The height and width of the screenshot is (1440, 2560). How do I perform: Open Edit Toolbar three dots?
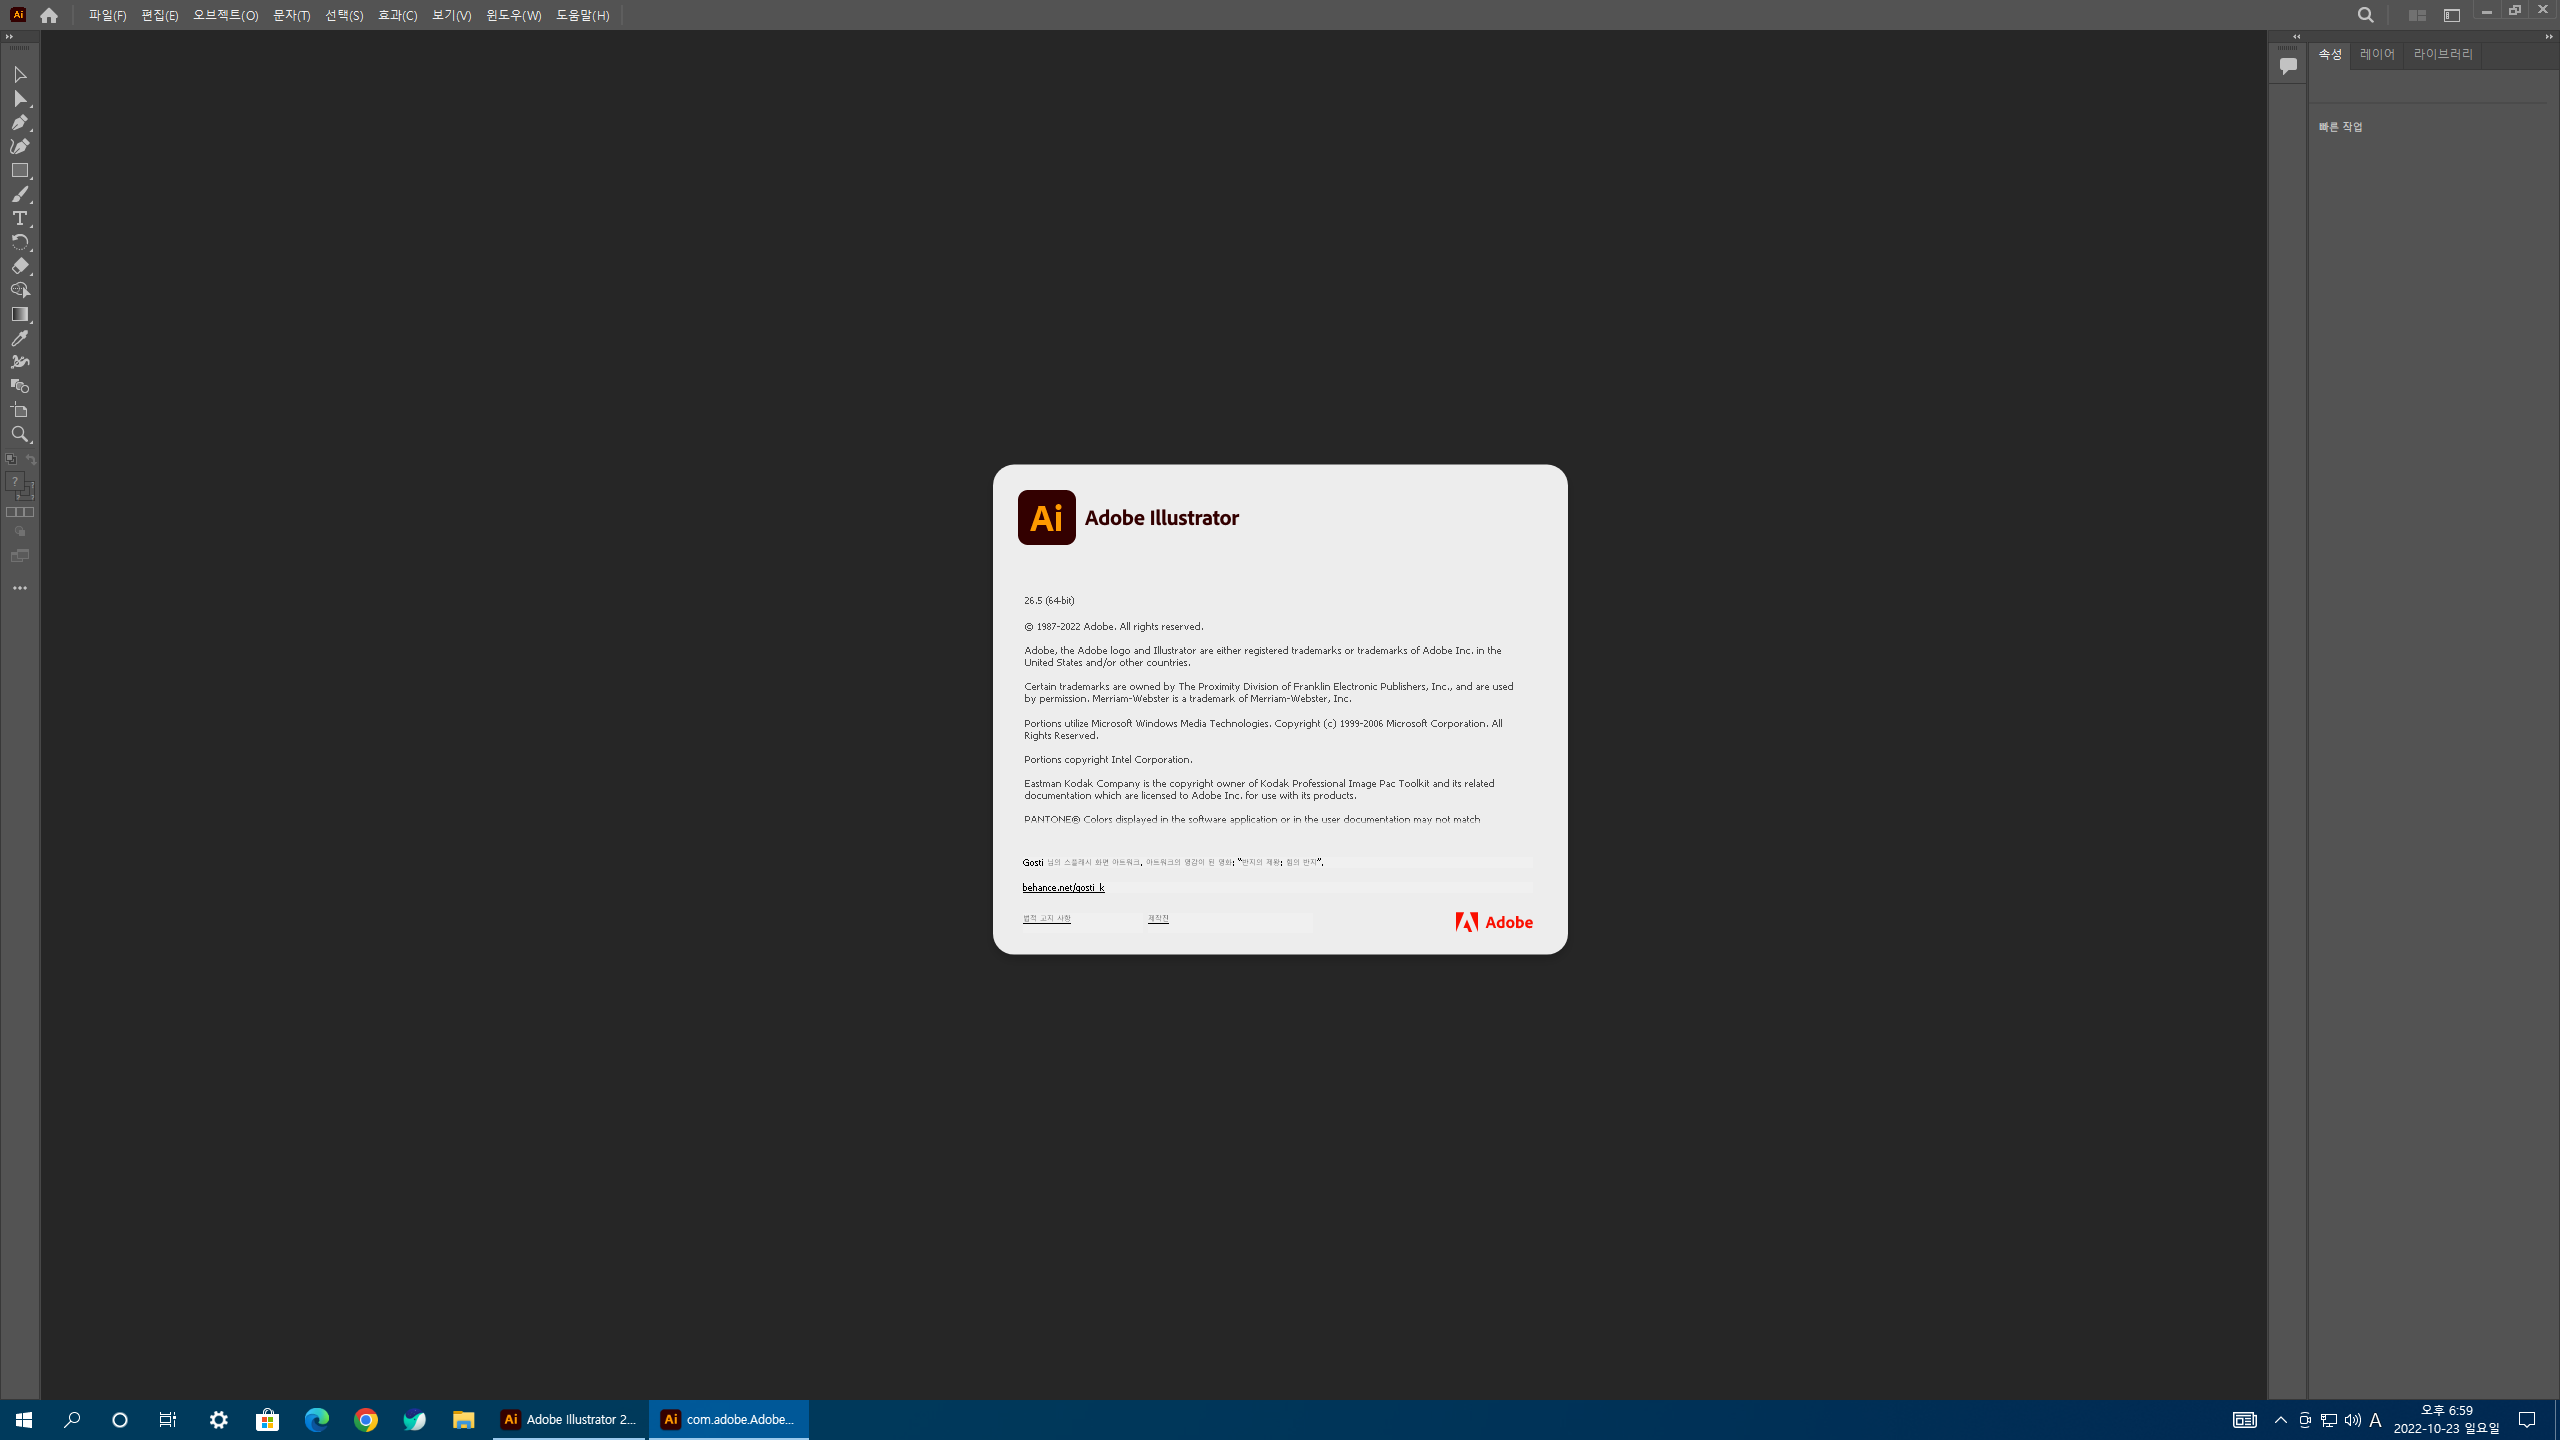tap(19, 588)
